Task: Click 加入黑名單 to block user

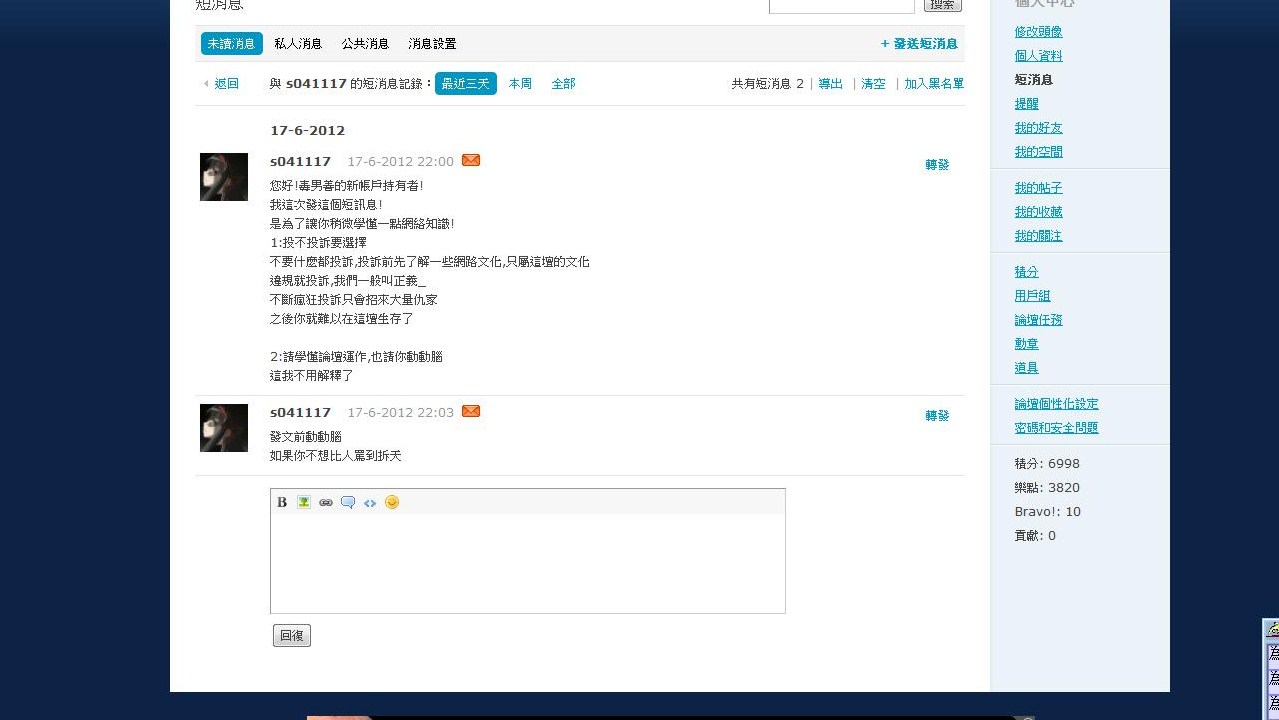Action: pos(934,84)
